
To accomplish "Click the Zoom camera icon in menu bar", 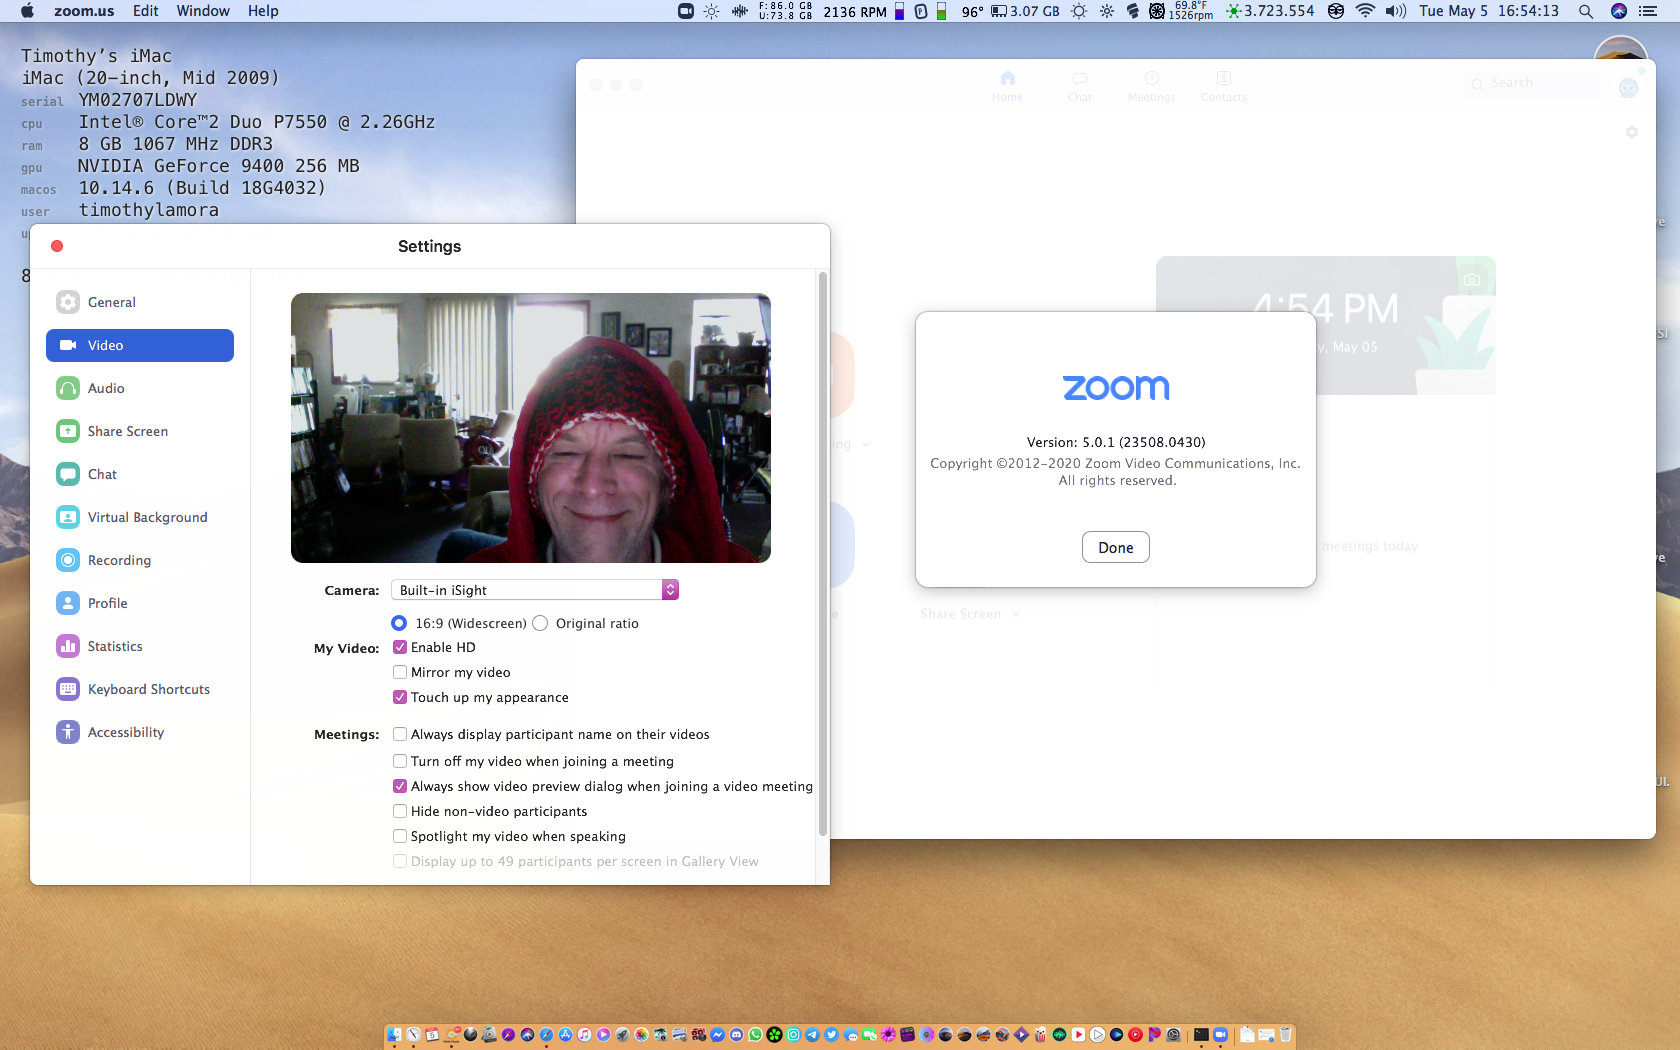I will [686, 11].
